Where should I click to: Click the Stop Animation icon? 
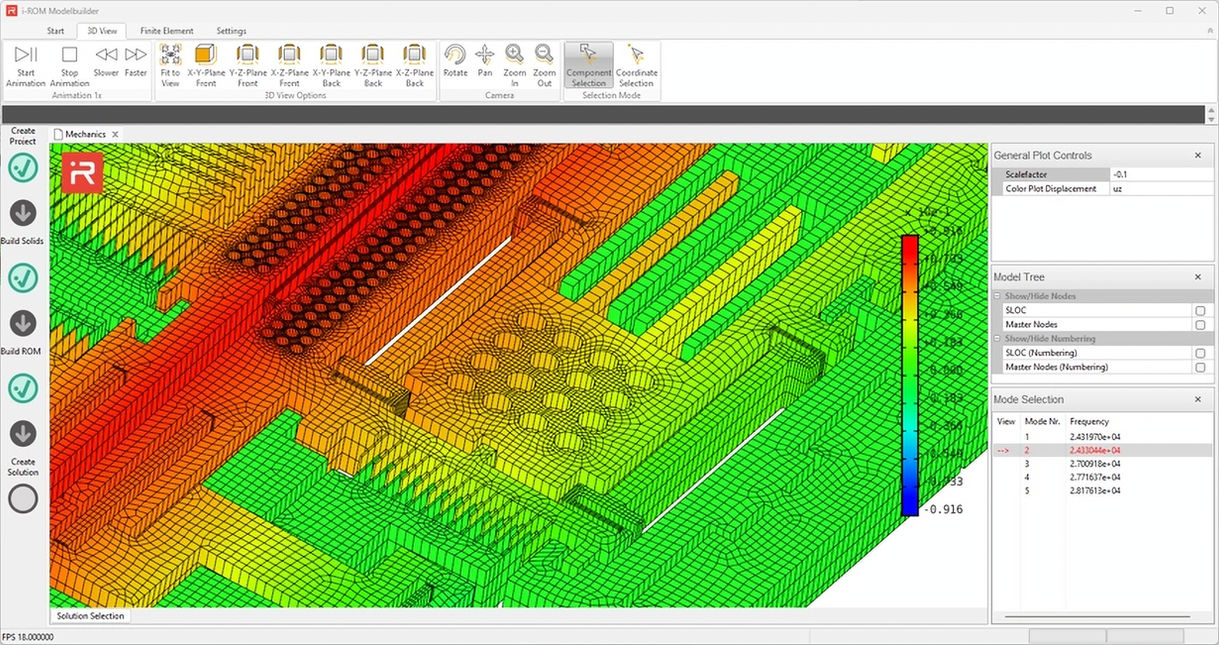(x=69, y=54)
